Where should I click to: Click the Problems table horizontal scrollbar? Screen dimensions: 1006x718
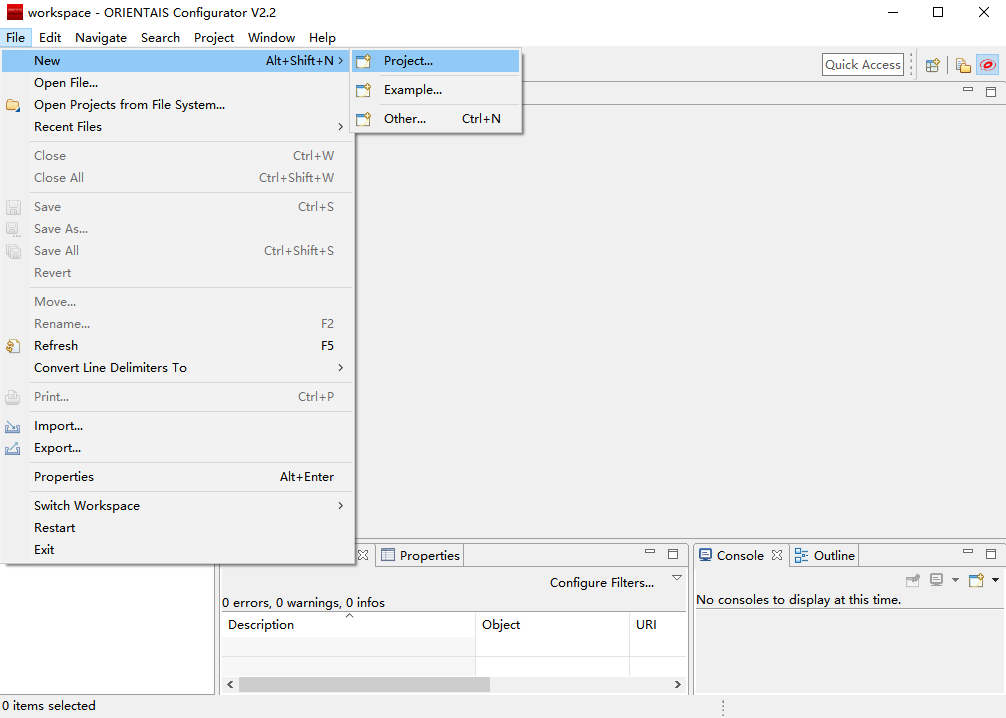(x=364, y=685)
